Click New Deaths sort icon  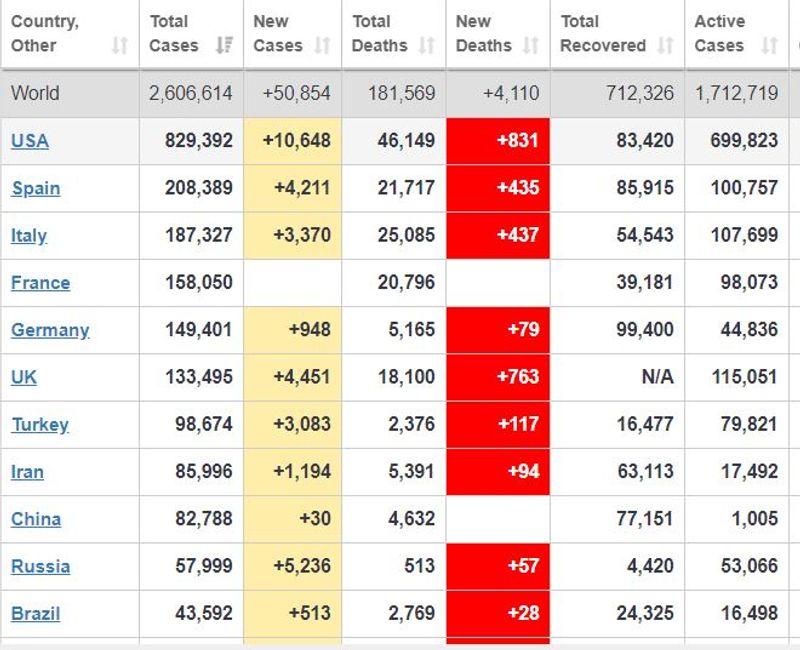point(531,46)
